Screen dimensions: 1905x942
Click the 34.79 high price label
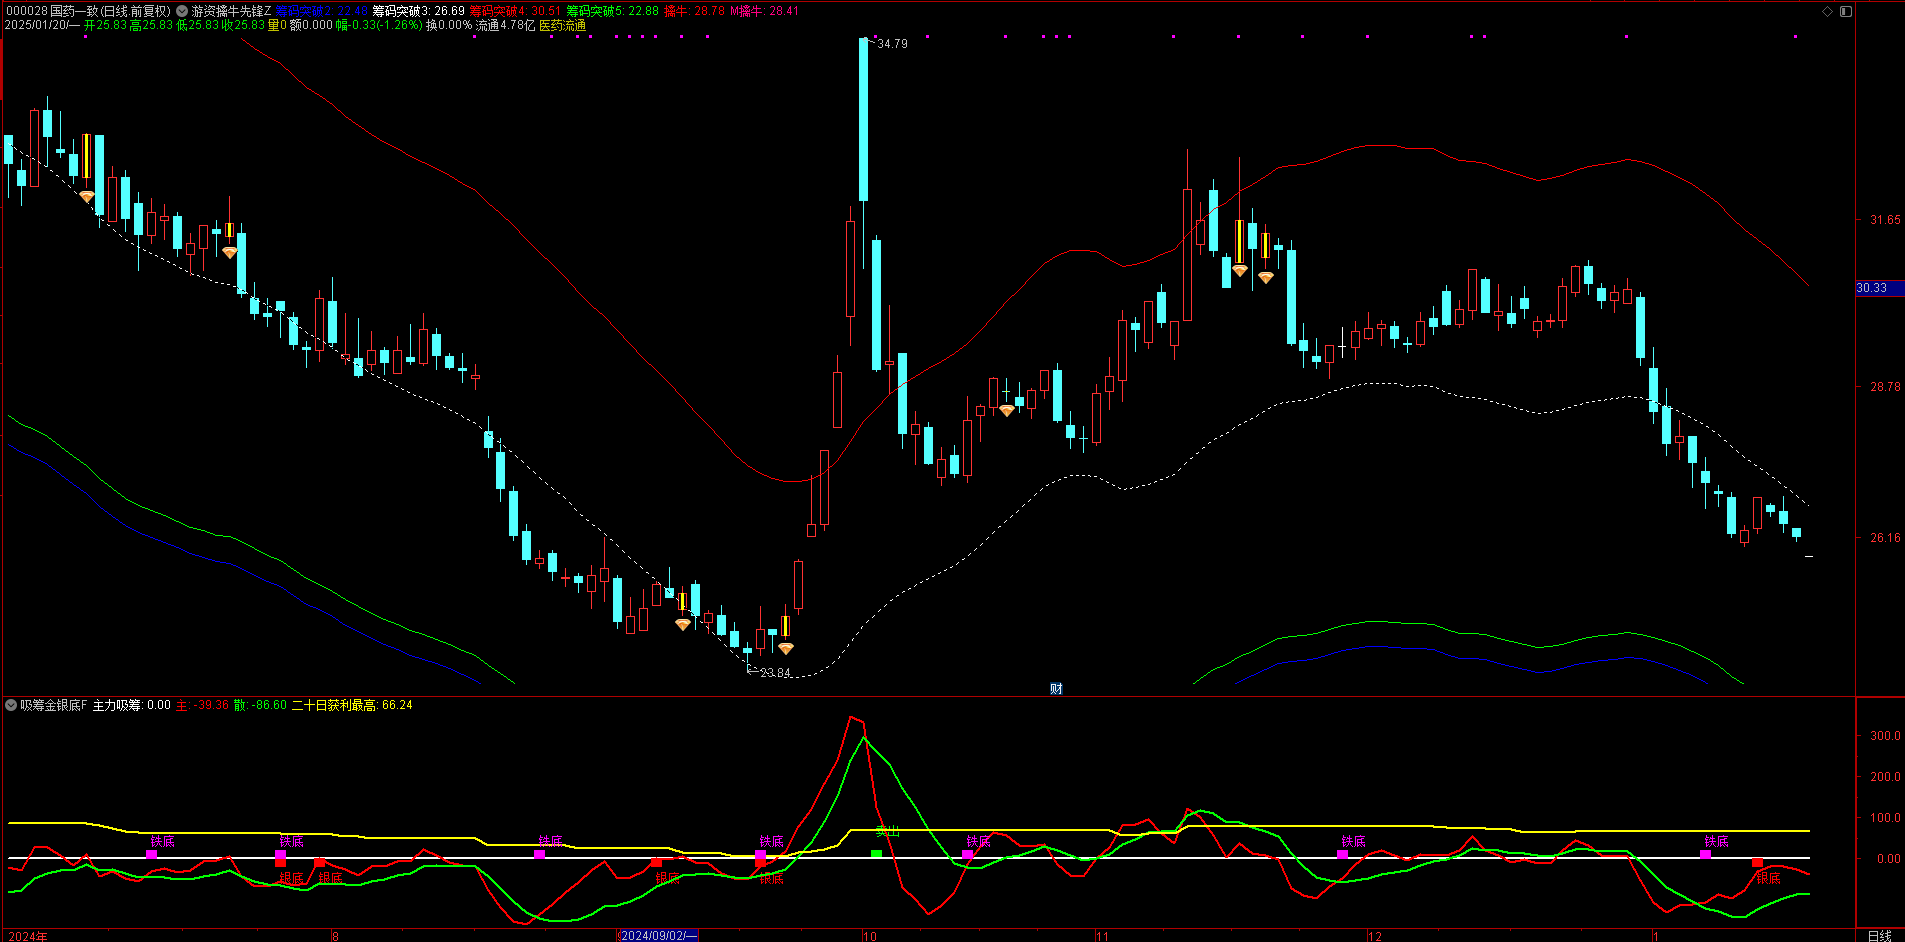[892, 44]
